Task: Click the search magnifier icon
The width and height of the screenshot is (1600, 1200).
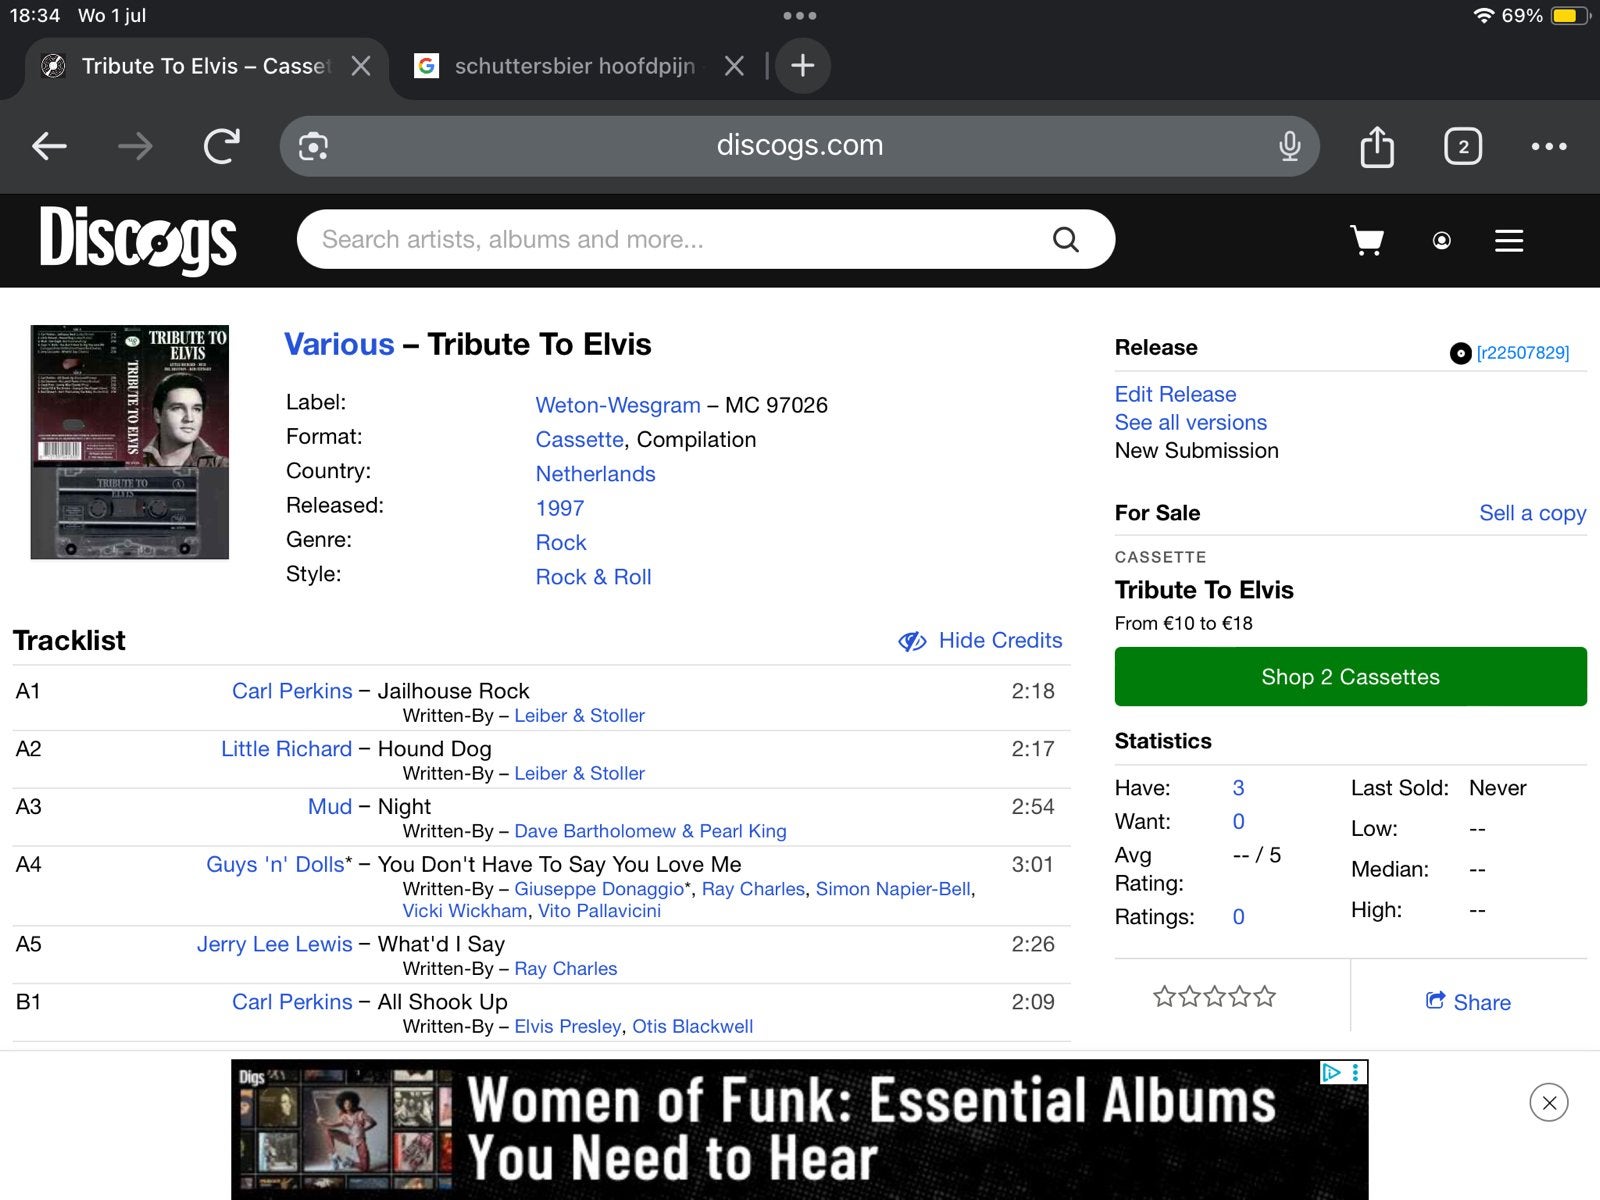Action: [1066, 239]
